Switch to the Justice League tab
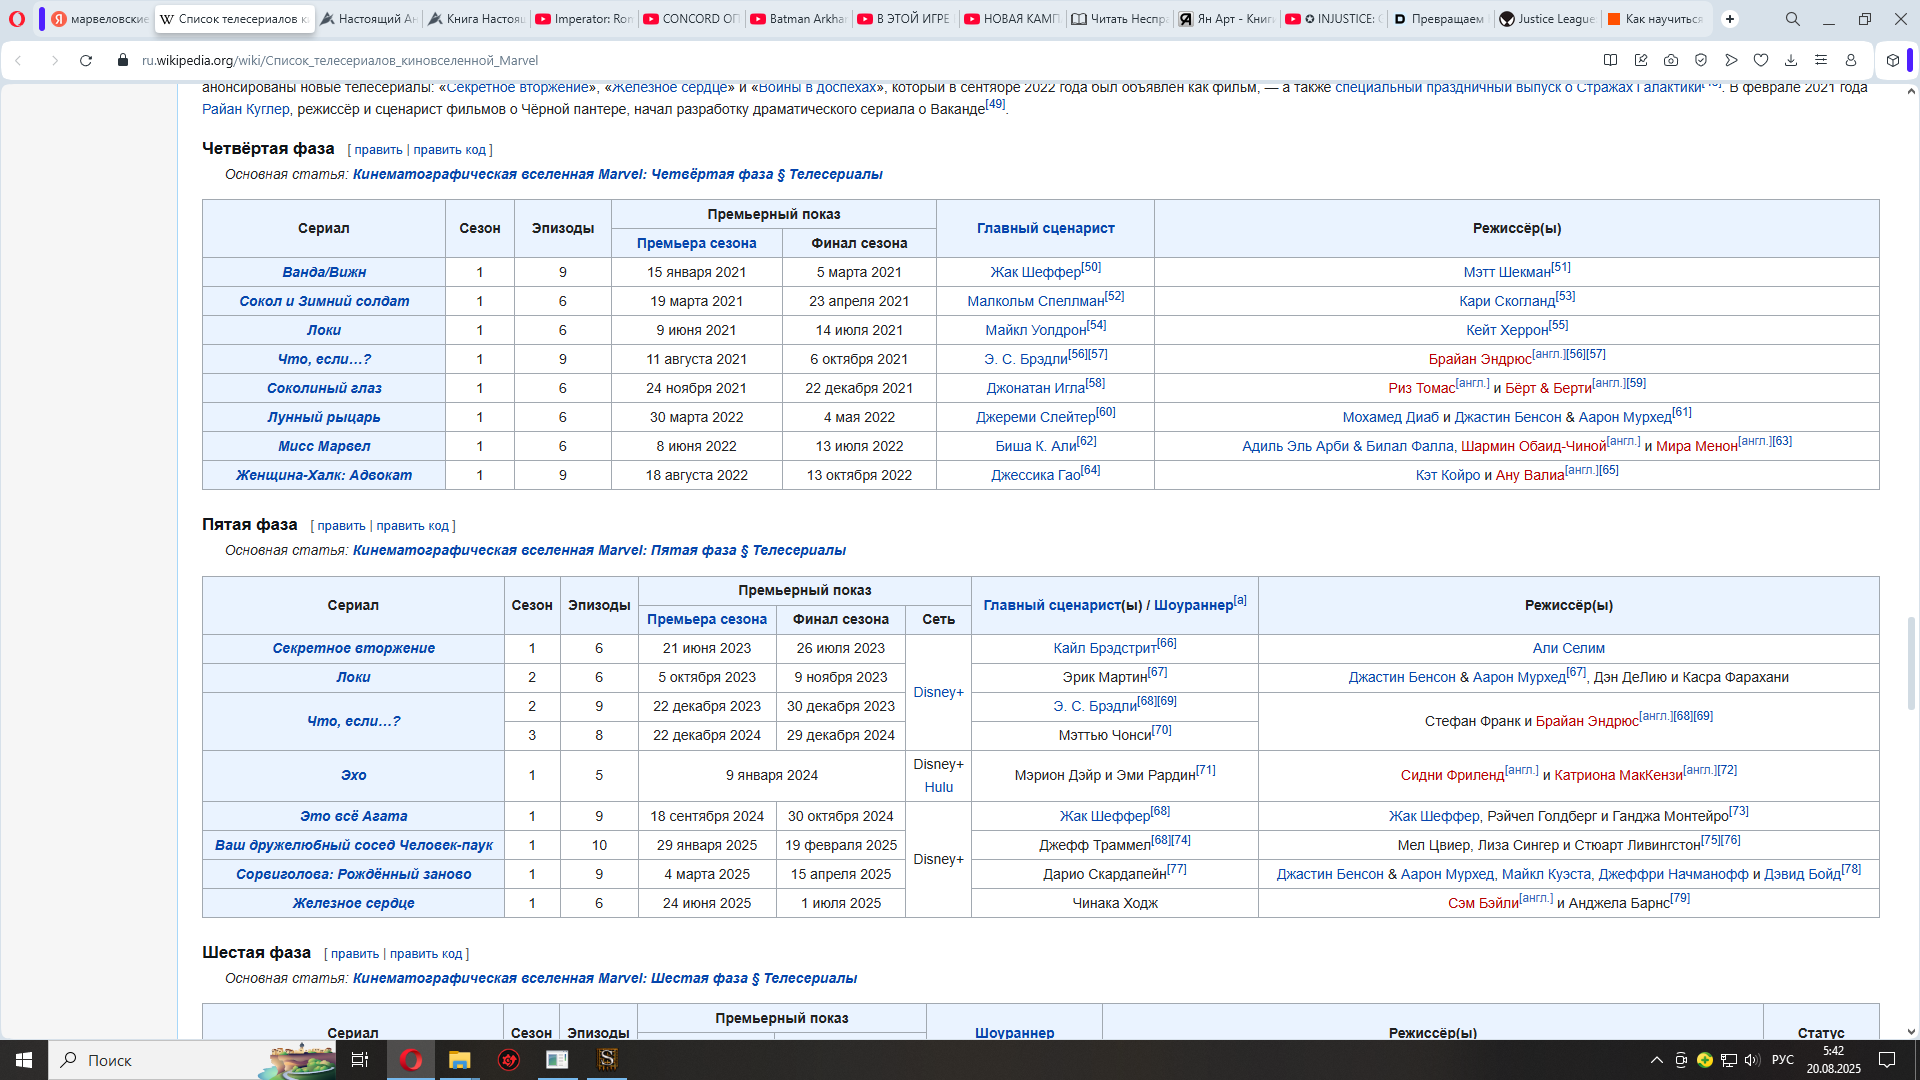Screen dimensions: 1920x1080 click(x=1546, y=19)
